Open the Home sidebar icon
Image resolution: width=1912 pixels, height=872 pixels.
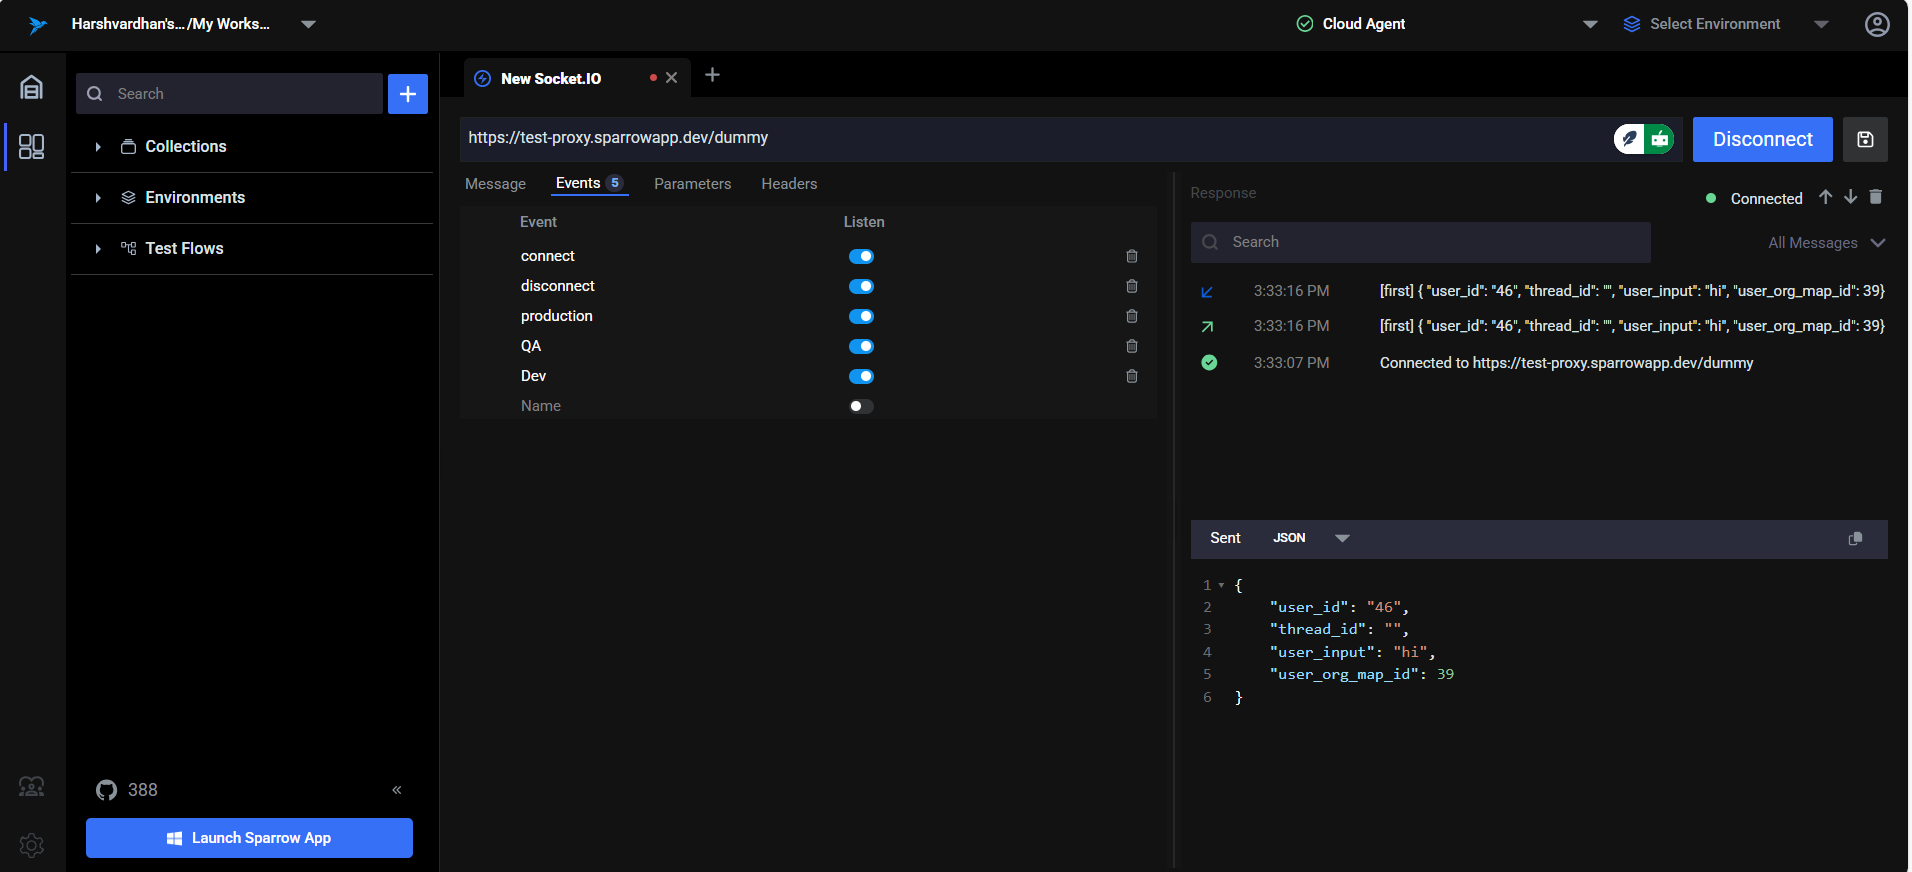(32, 87)
